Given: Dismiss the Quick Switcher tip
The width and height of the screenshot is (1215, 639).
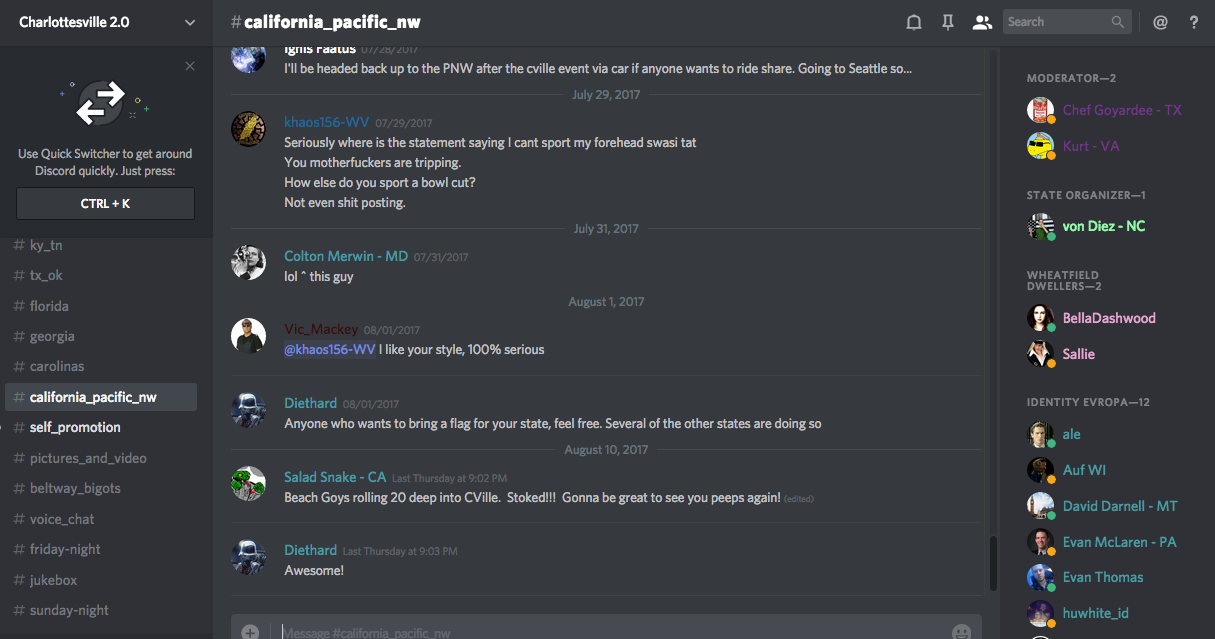Looking at the screenshot, I should tap(190, 66).
